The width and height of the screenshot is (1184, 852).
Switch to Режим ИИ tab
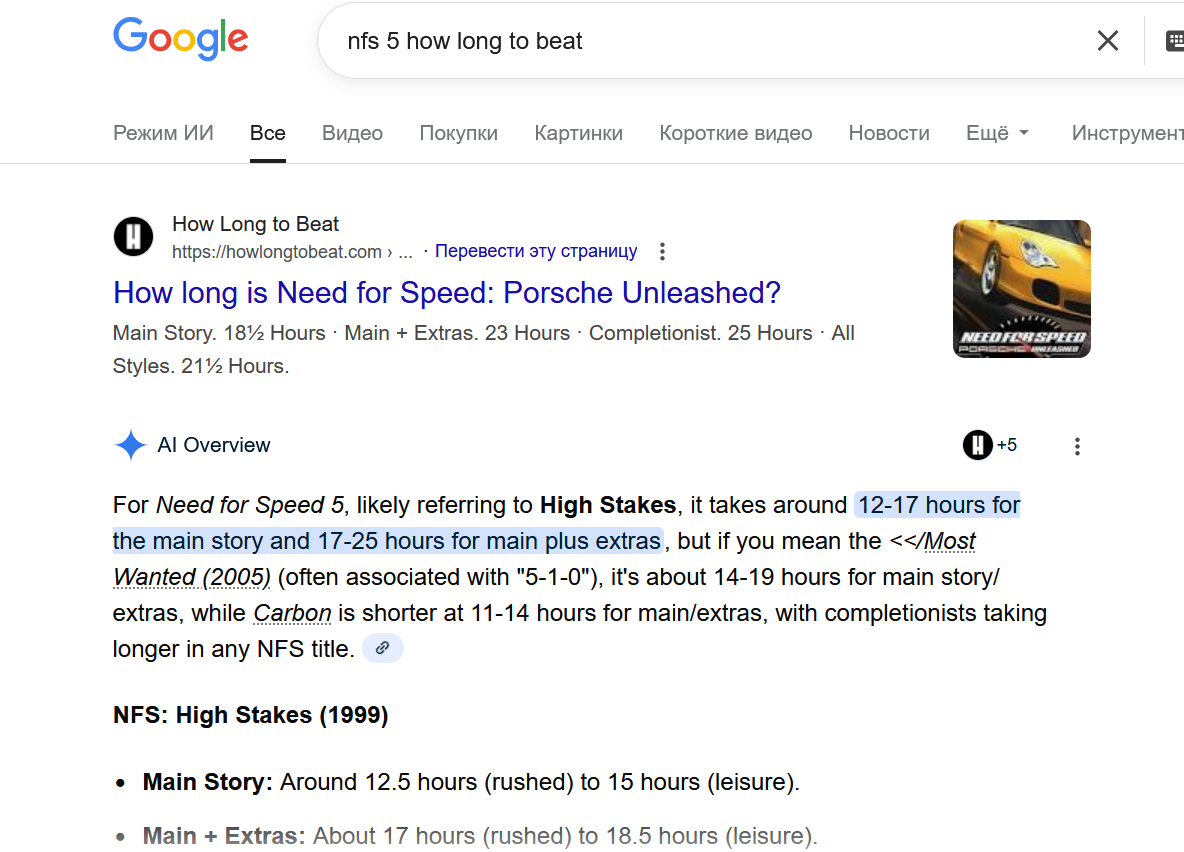pos(163,134)
